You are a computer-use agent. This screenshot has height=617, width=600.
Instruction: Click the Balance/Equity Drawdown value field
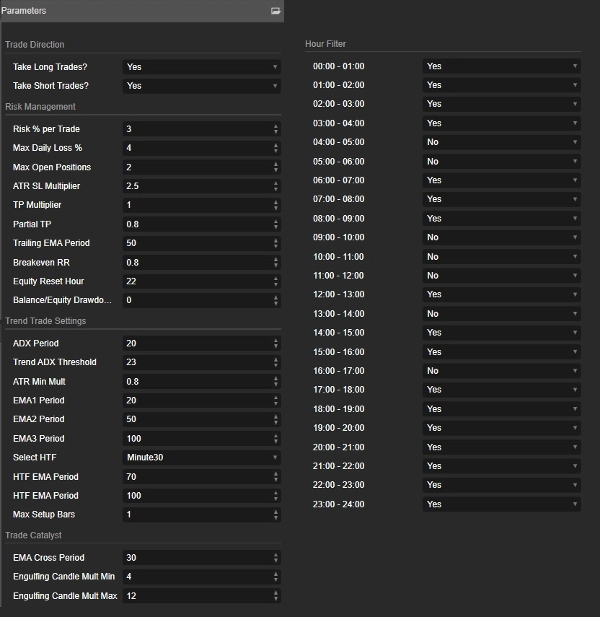[201, 300]
